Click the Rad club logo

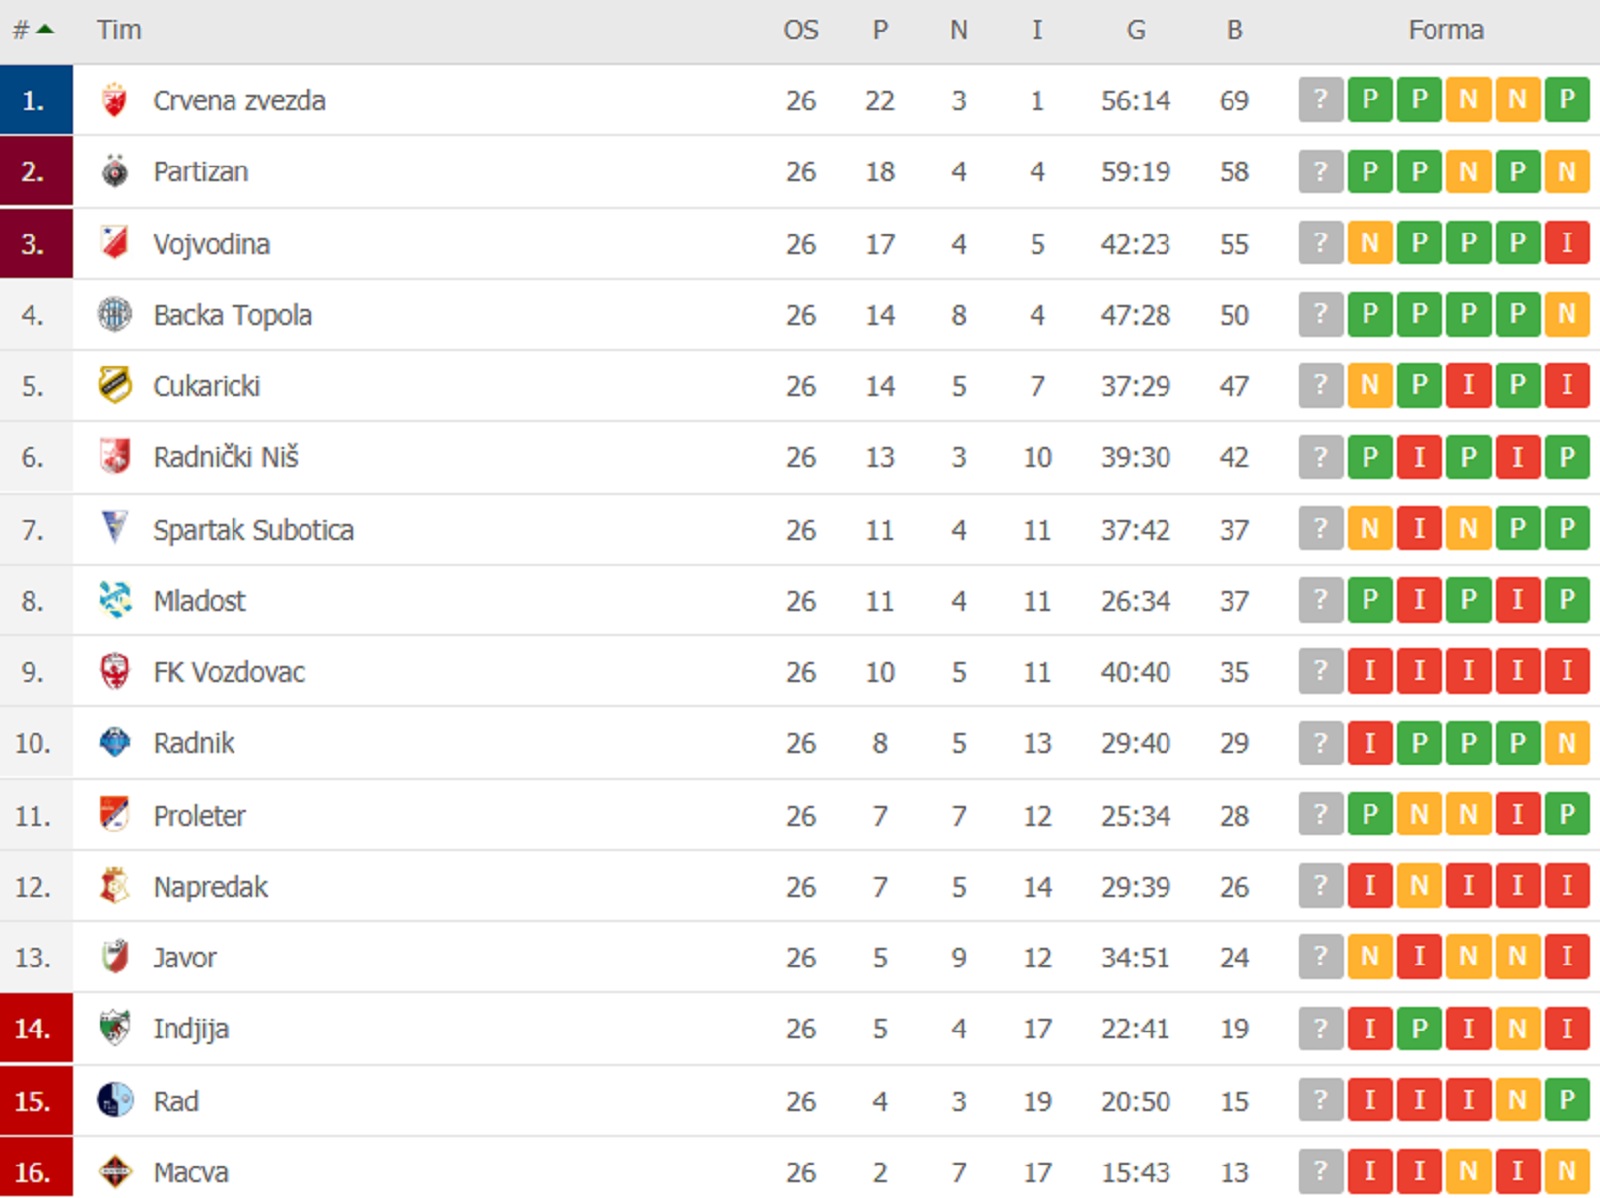pyautogui.click(x=115, y=1100)
